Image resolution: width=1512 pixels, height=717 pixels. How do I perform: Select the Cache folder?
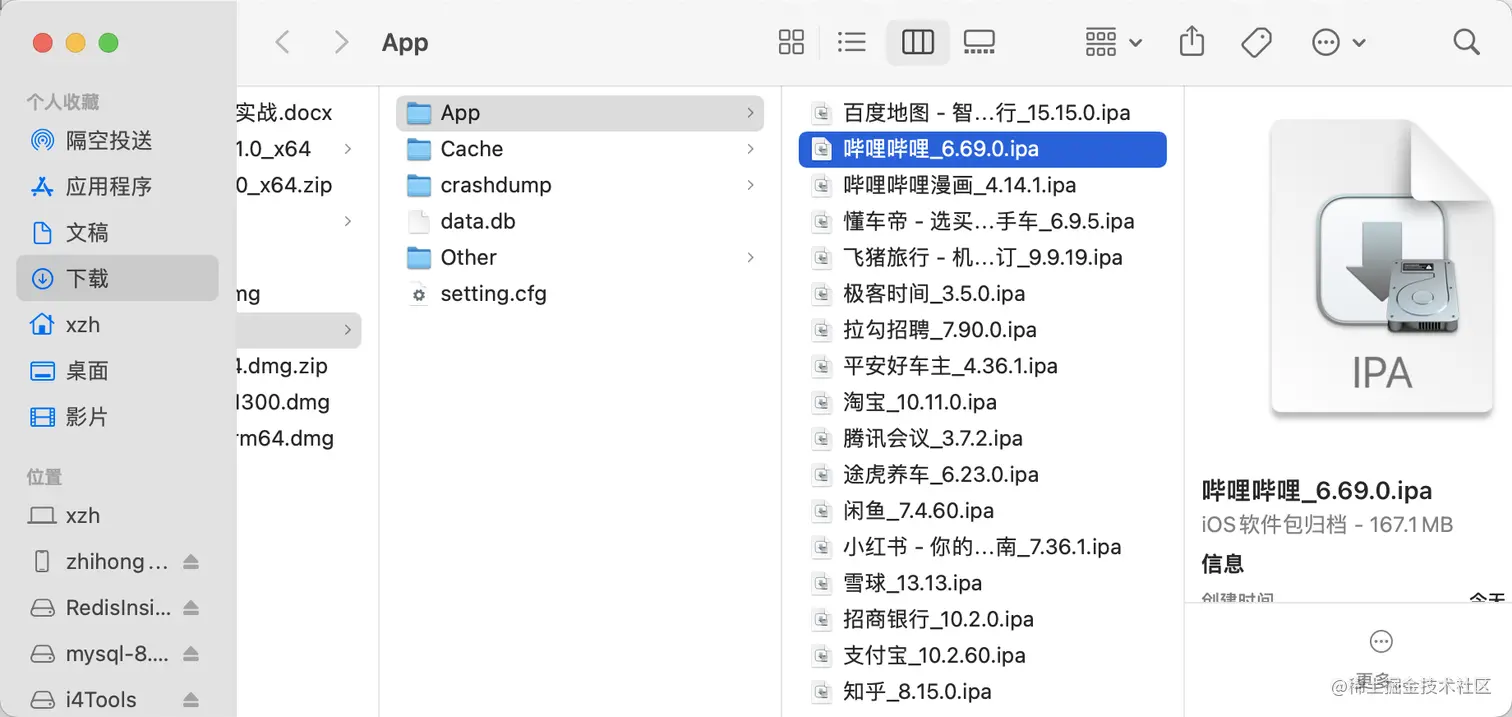click(x=580, y=149)
